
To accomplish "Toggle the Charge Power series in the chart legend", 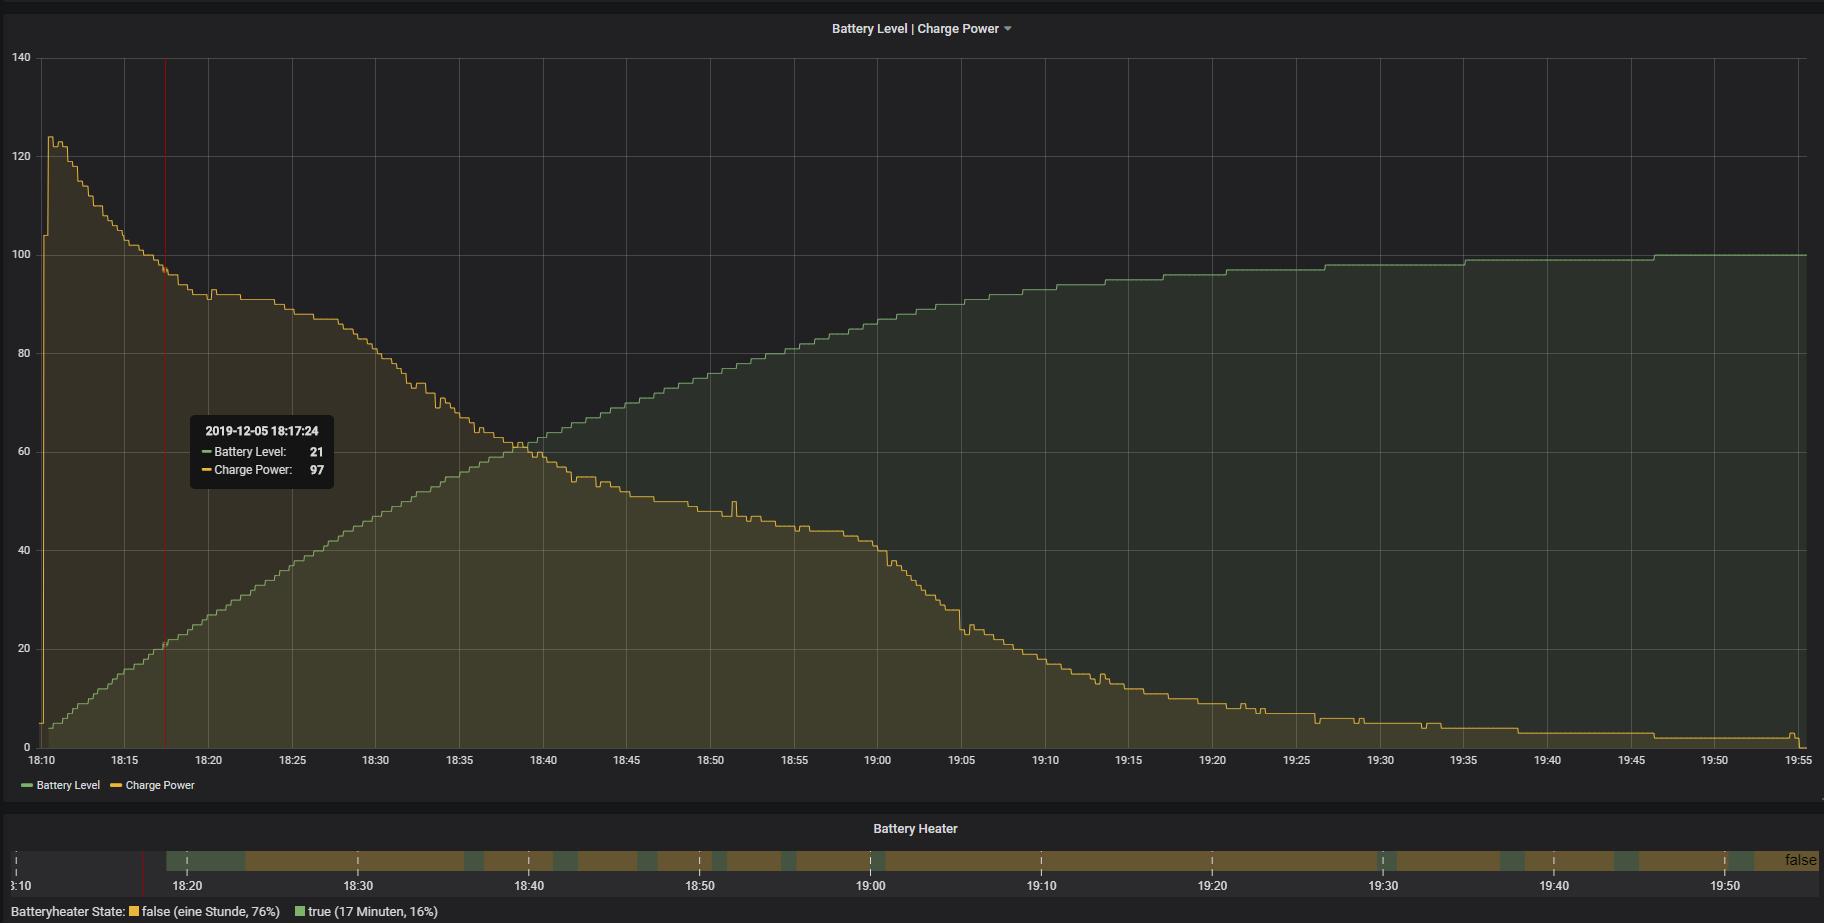I will tap(160, 786).
